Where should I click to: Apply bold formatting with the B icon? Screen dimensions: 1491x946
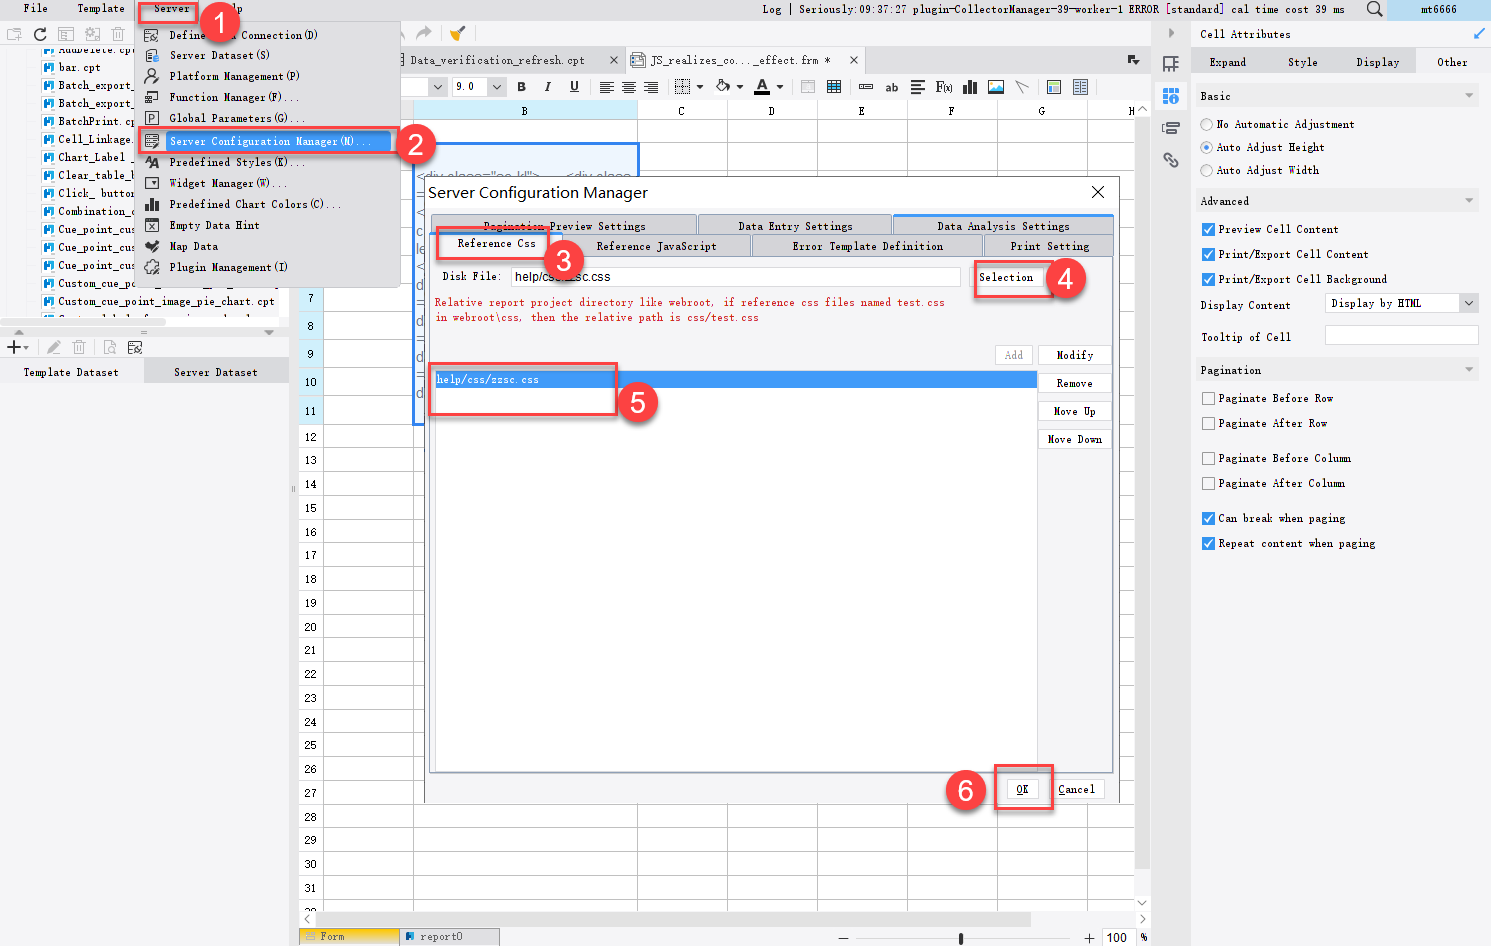[521, 87]
